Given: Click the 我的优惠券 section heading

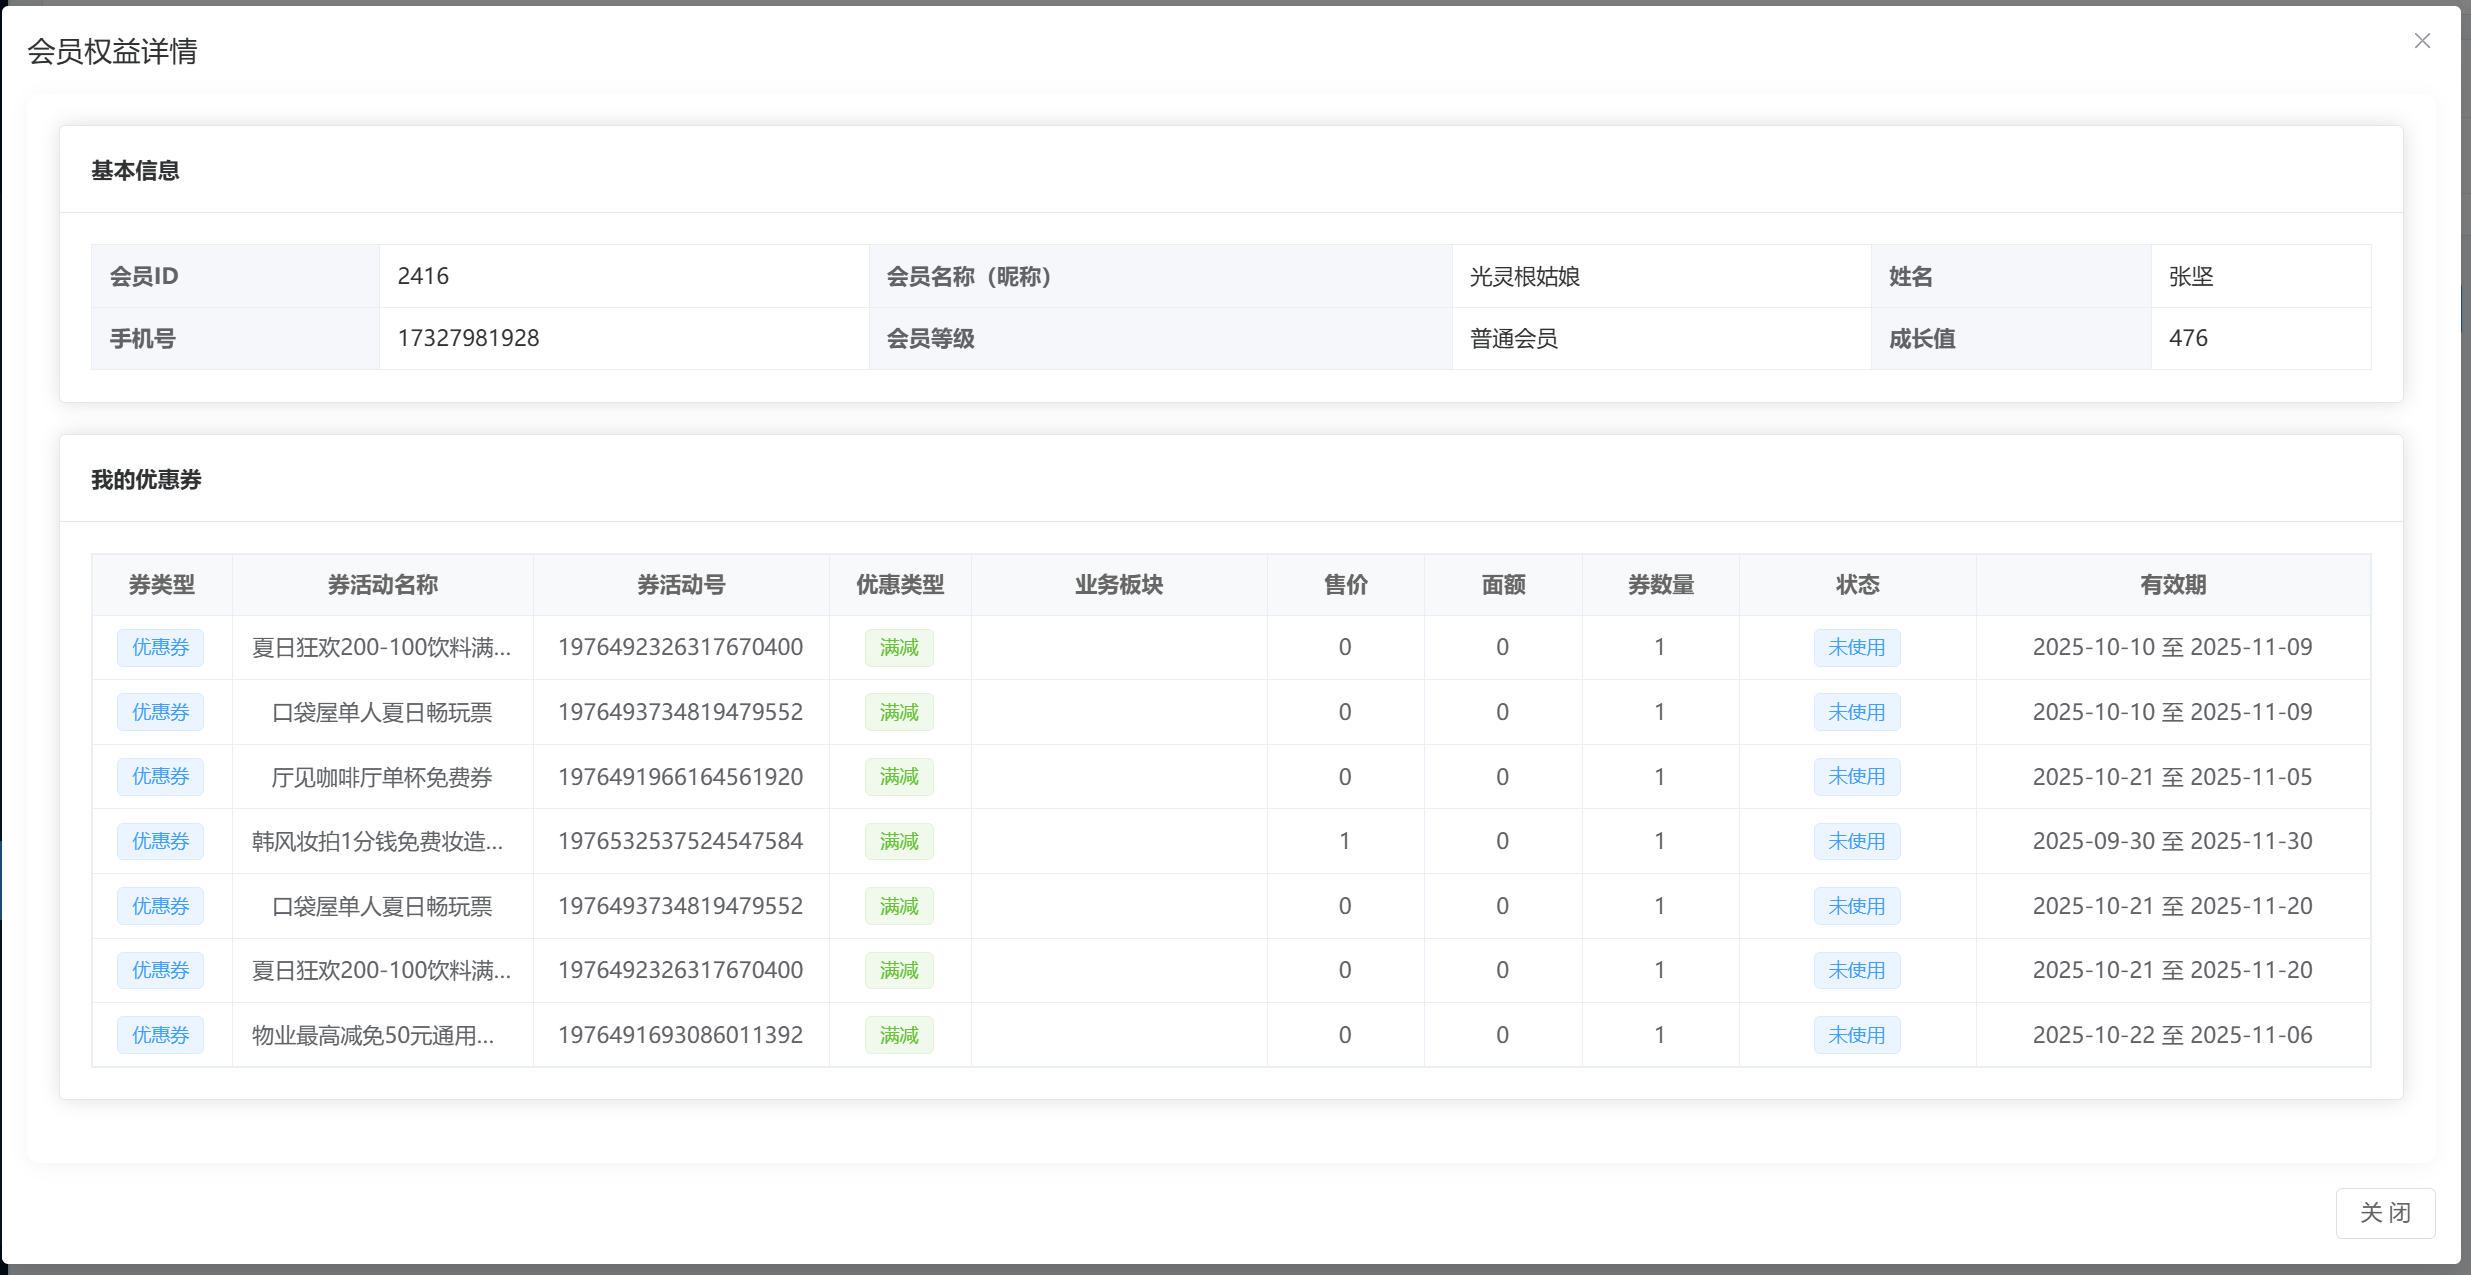Looking at the screenshot, I should click(146, 480).
